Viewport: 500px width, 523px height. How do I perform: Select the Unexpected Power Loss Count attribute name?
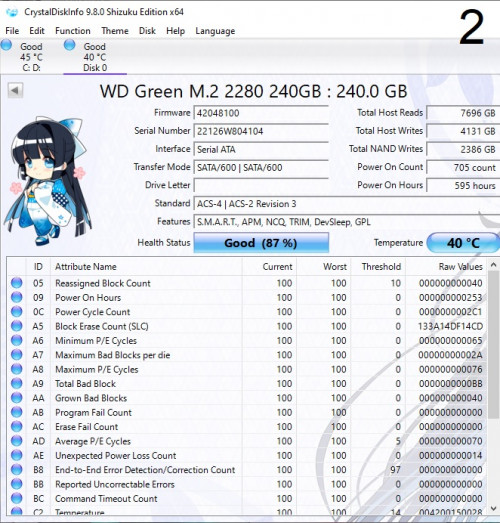115,456
